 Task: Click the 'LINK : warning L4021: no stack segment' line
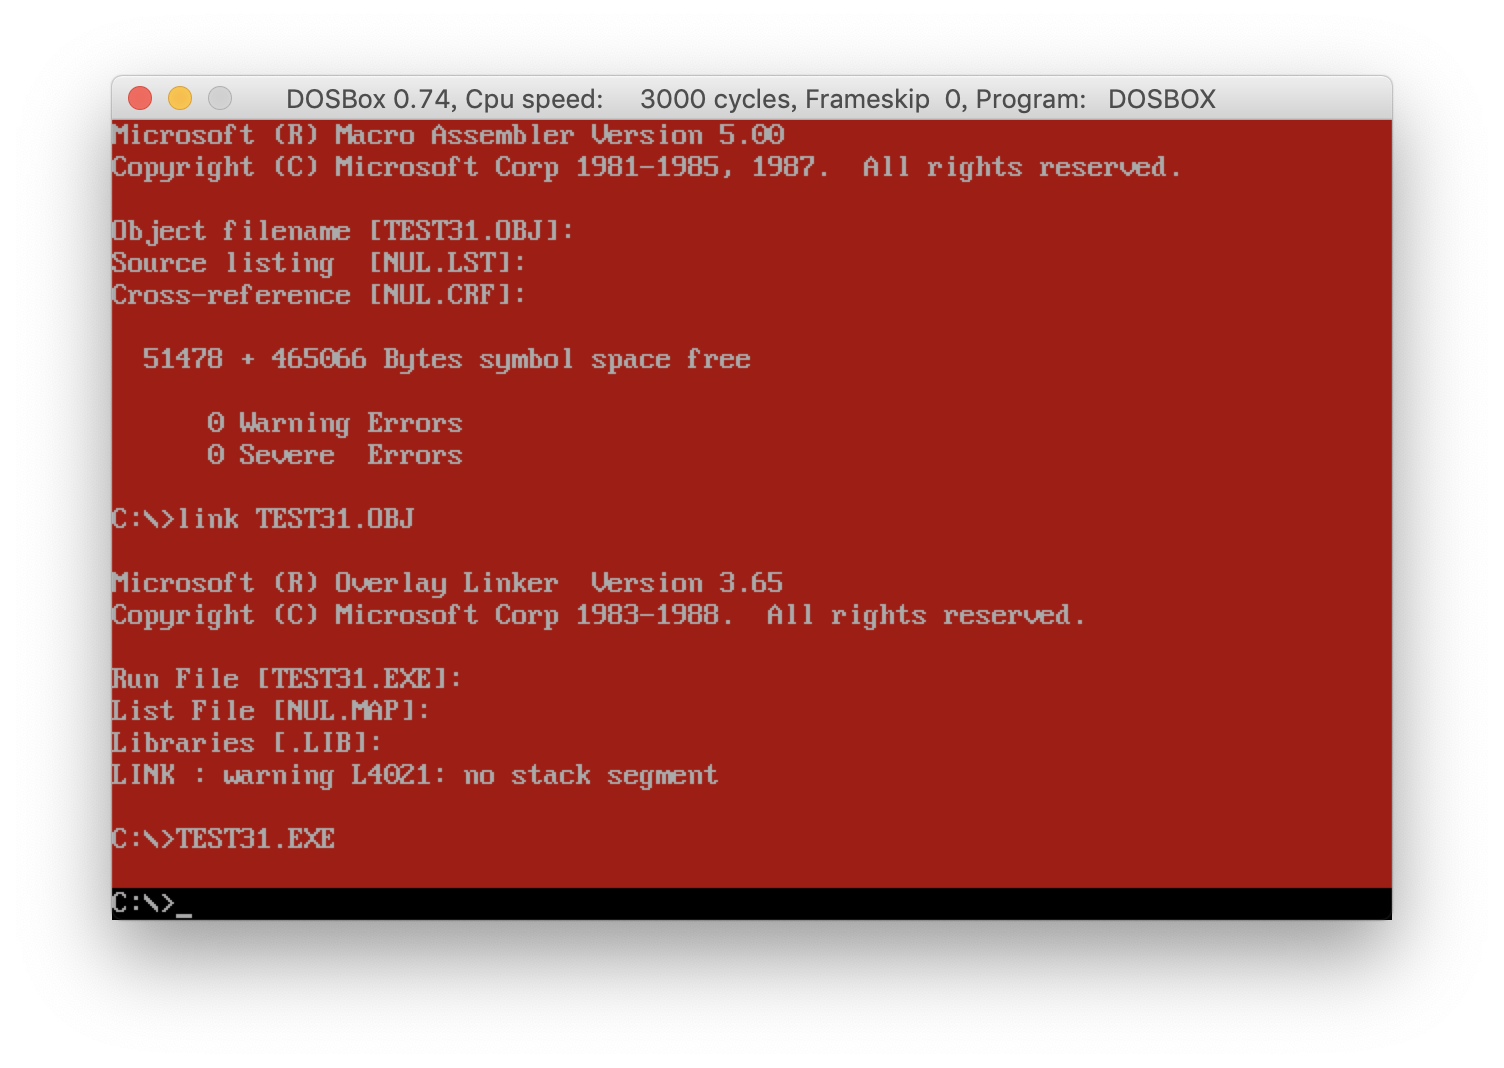tap(415, 775)
